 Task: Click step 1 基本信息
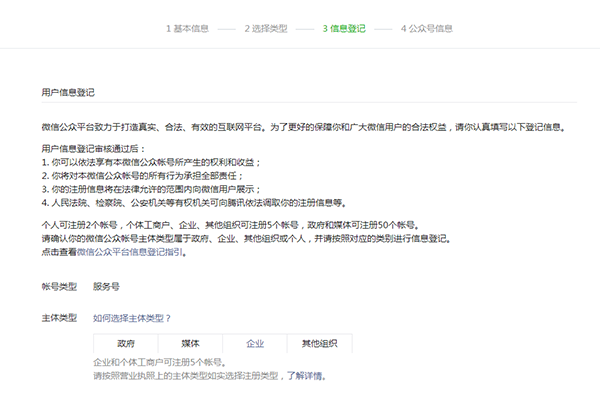[x=188, y=29]
